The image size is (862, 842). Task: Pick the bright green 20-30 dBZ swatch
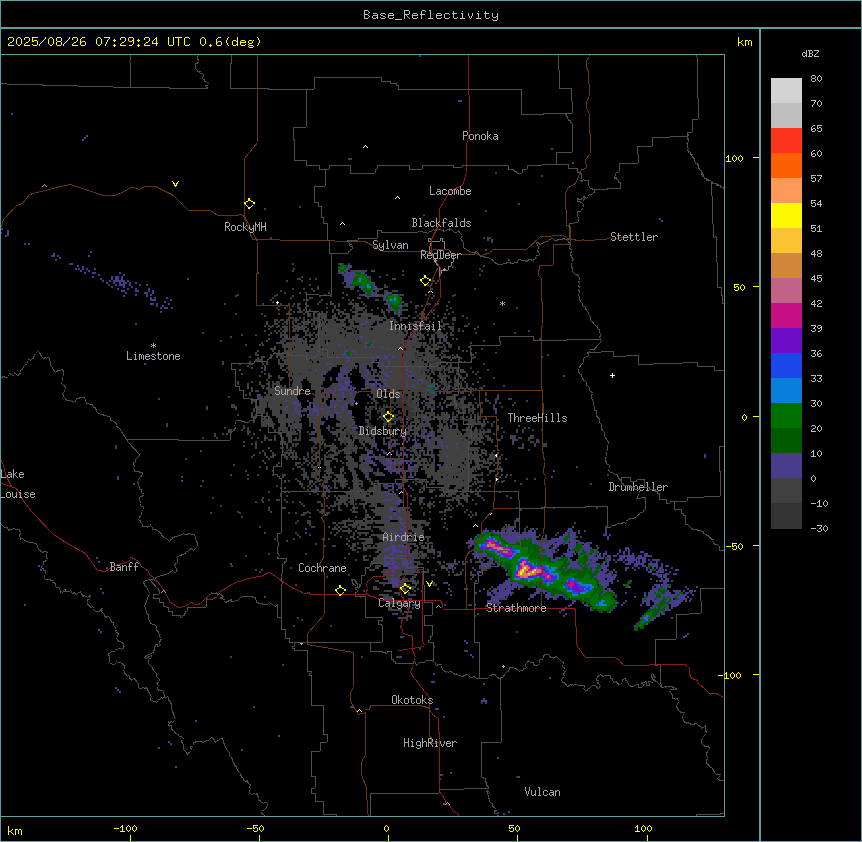point(786,416)
